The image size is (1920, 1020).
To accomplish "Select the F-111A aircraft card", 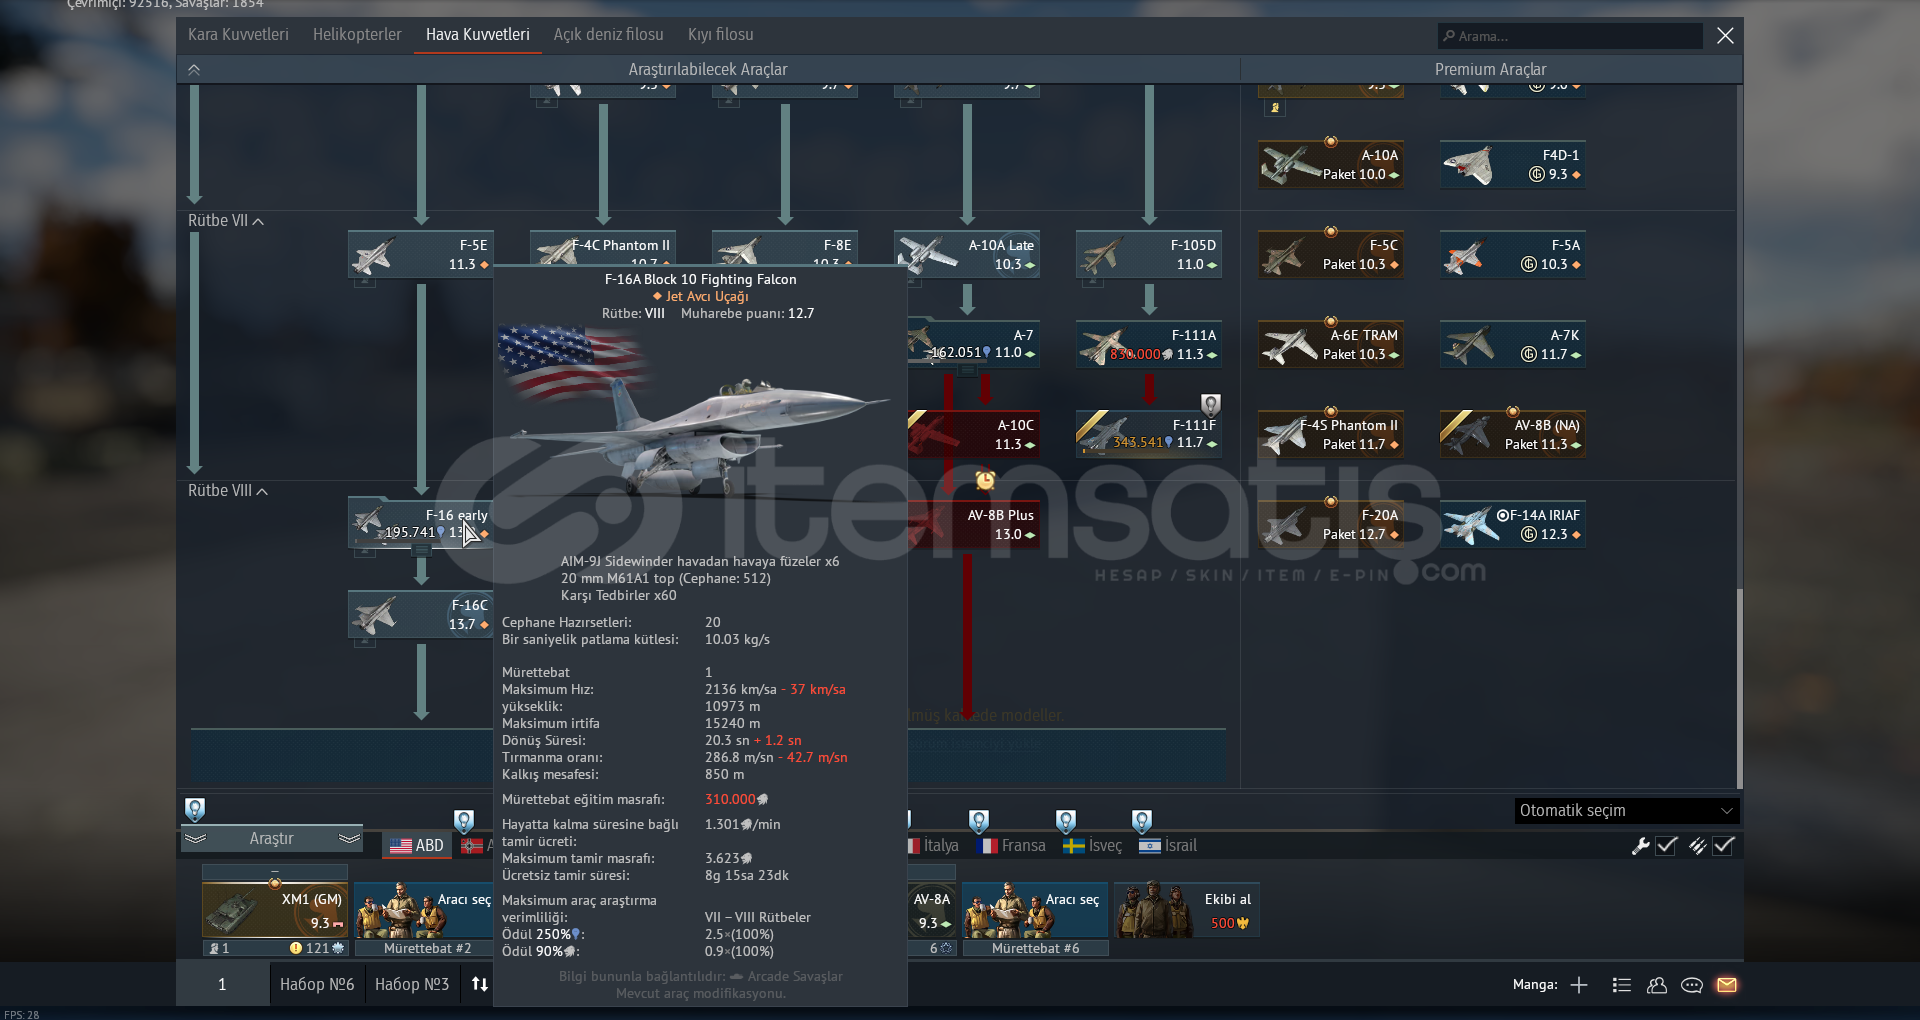I will tap(1149, 344).
